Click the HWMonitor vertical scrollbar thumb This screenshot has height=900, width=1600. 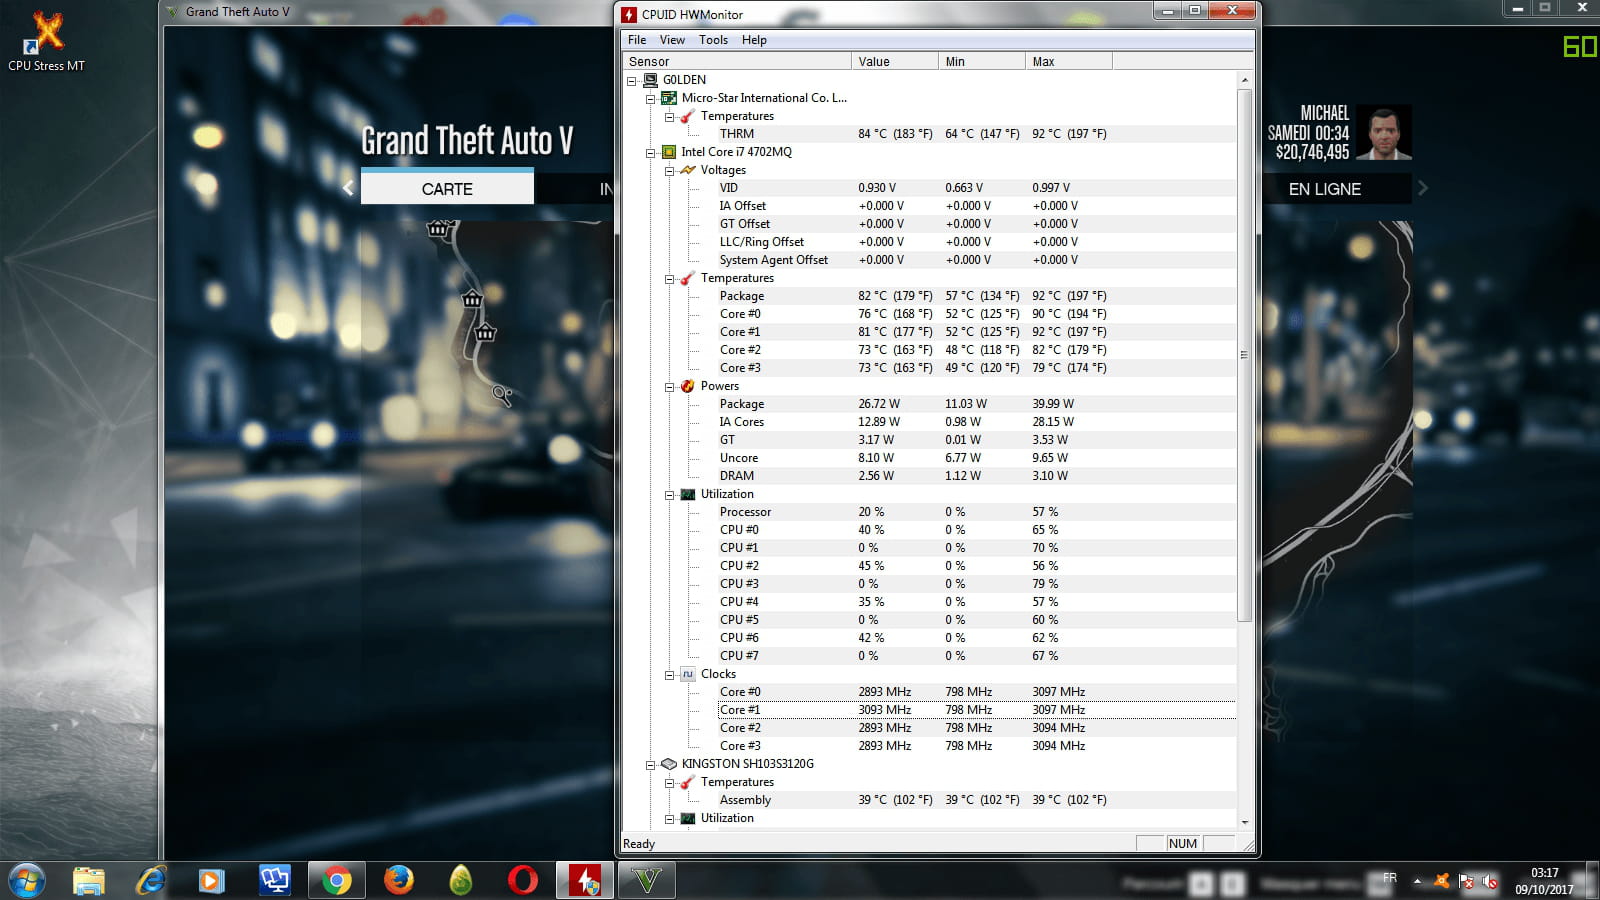pyautogui.click(x=1245, y=355)
